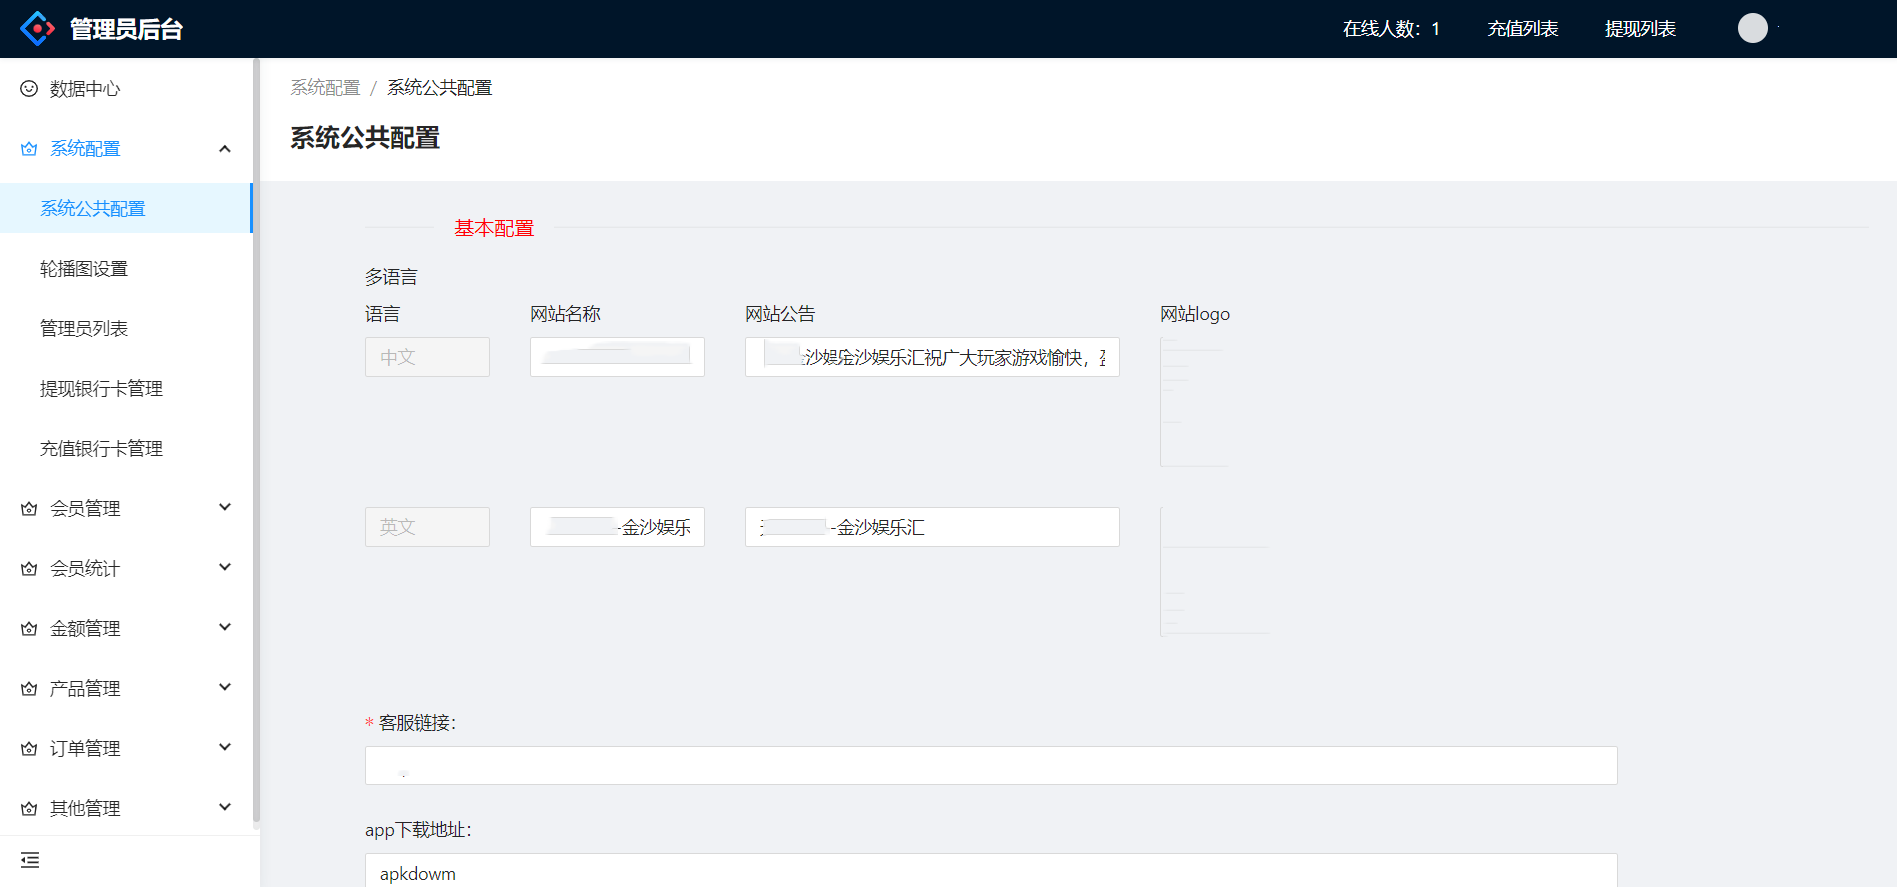Screen dimensions: 1897x887
Task: Expand the 订单管理 menu chevron
Action: (225, 747)
